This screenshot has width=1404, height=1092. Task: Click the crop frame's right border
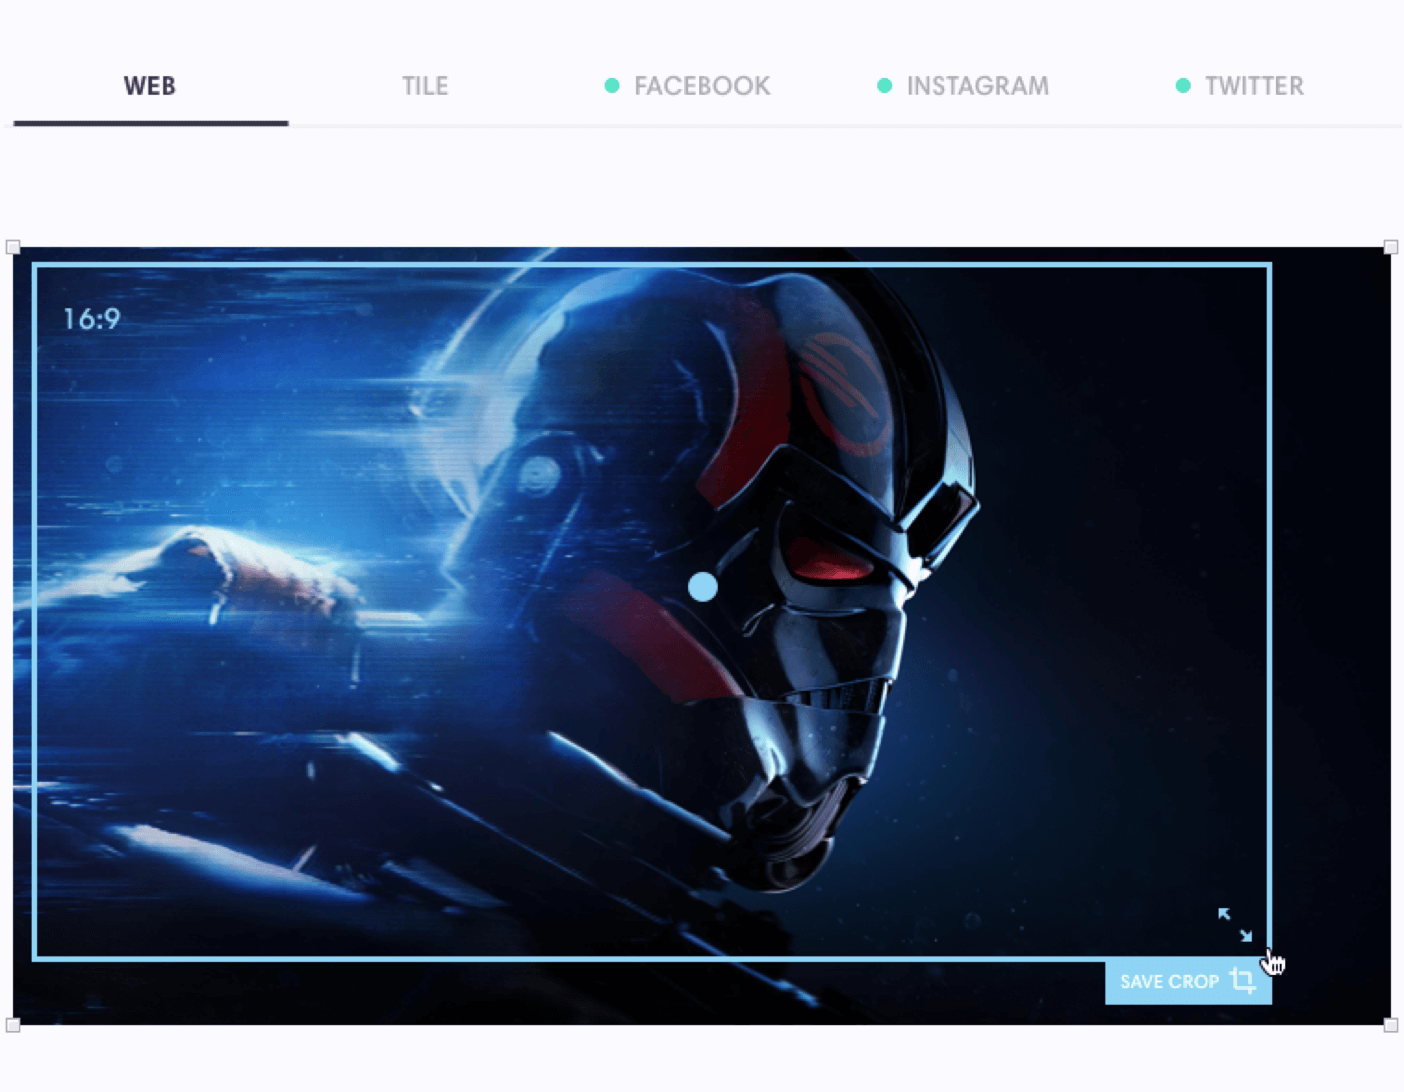point(1269,600)
